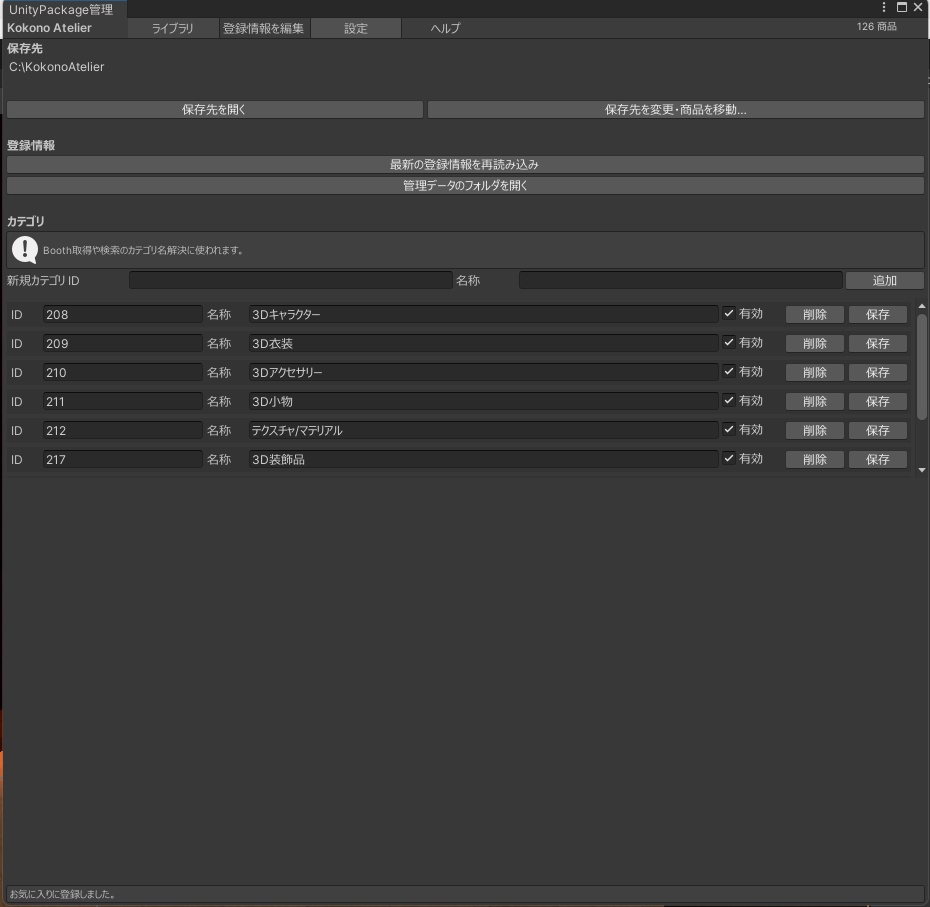930x907 pixels.
Task: Click category list scrollbar up arrow
Action: (x=922, y=307)
